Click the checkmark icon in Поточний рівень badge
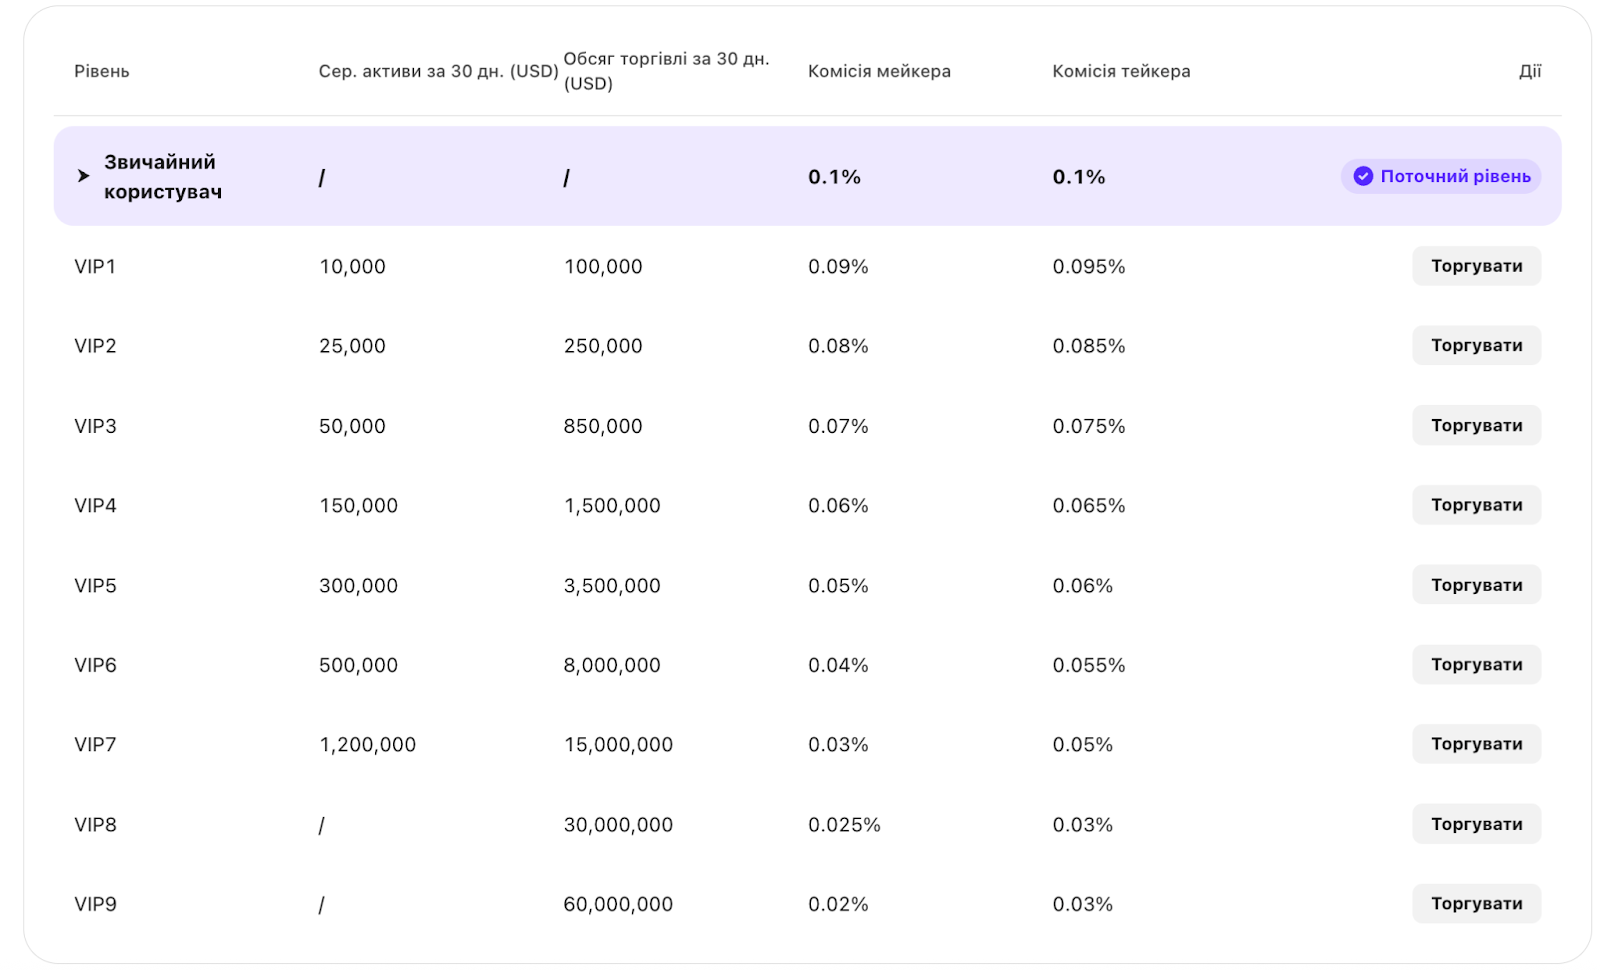Screen dimensions: 1600x970 (x=1363, y=176)
